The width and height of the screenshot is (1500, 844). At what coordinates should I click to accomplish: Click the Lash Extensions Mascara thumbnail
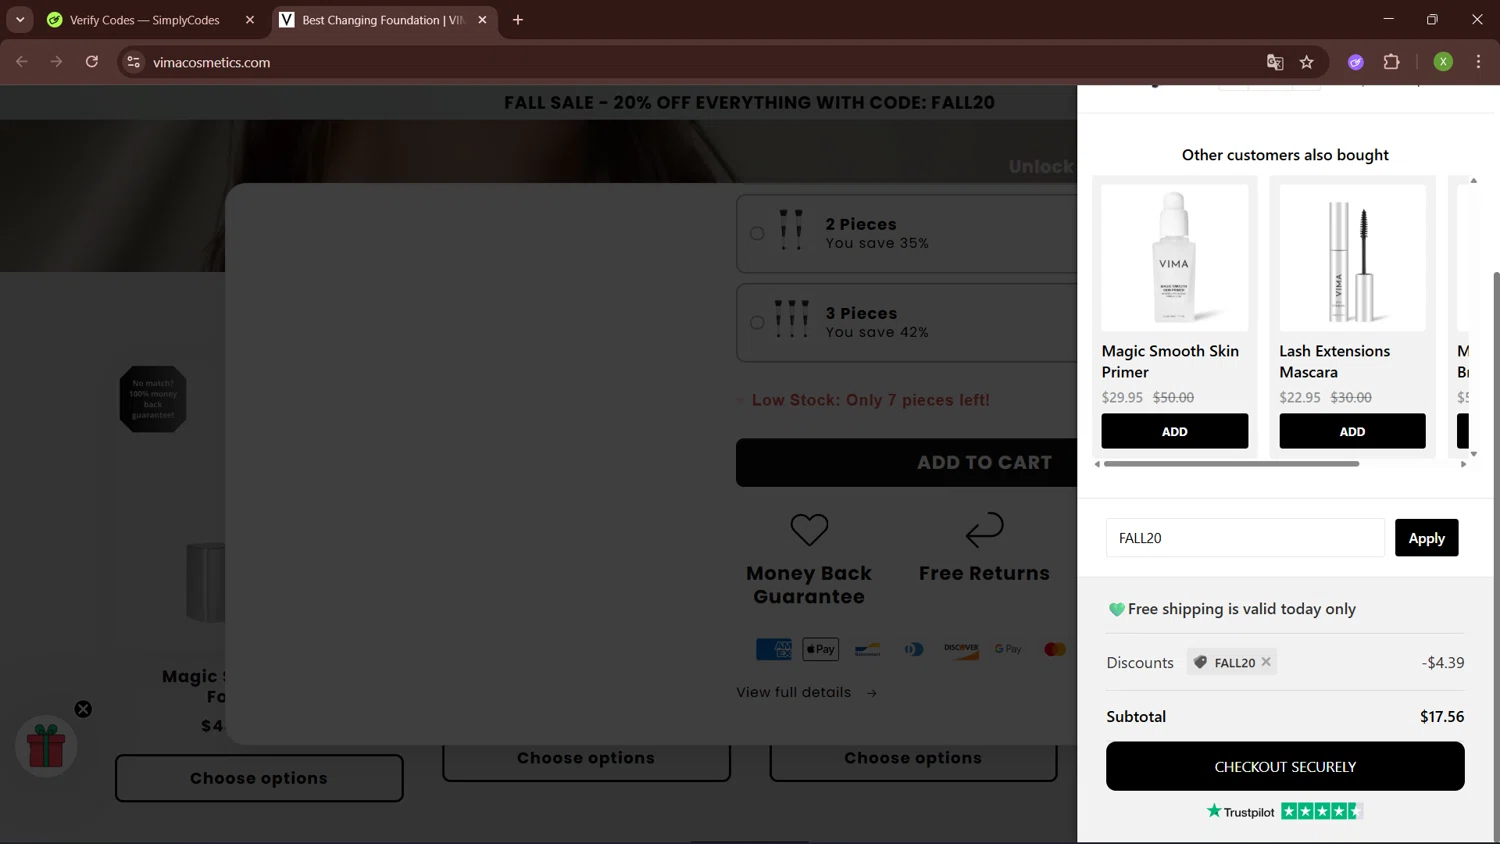pyautogui.click(x=1352, y=257)
